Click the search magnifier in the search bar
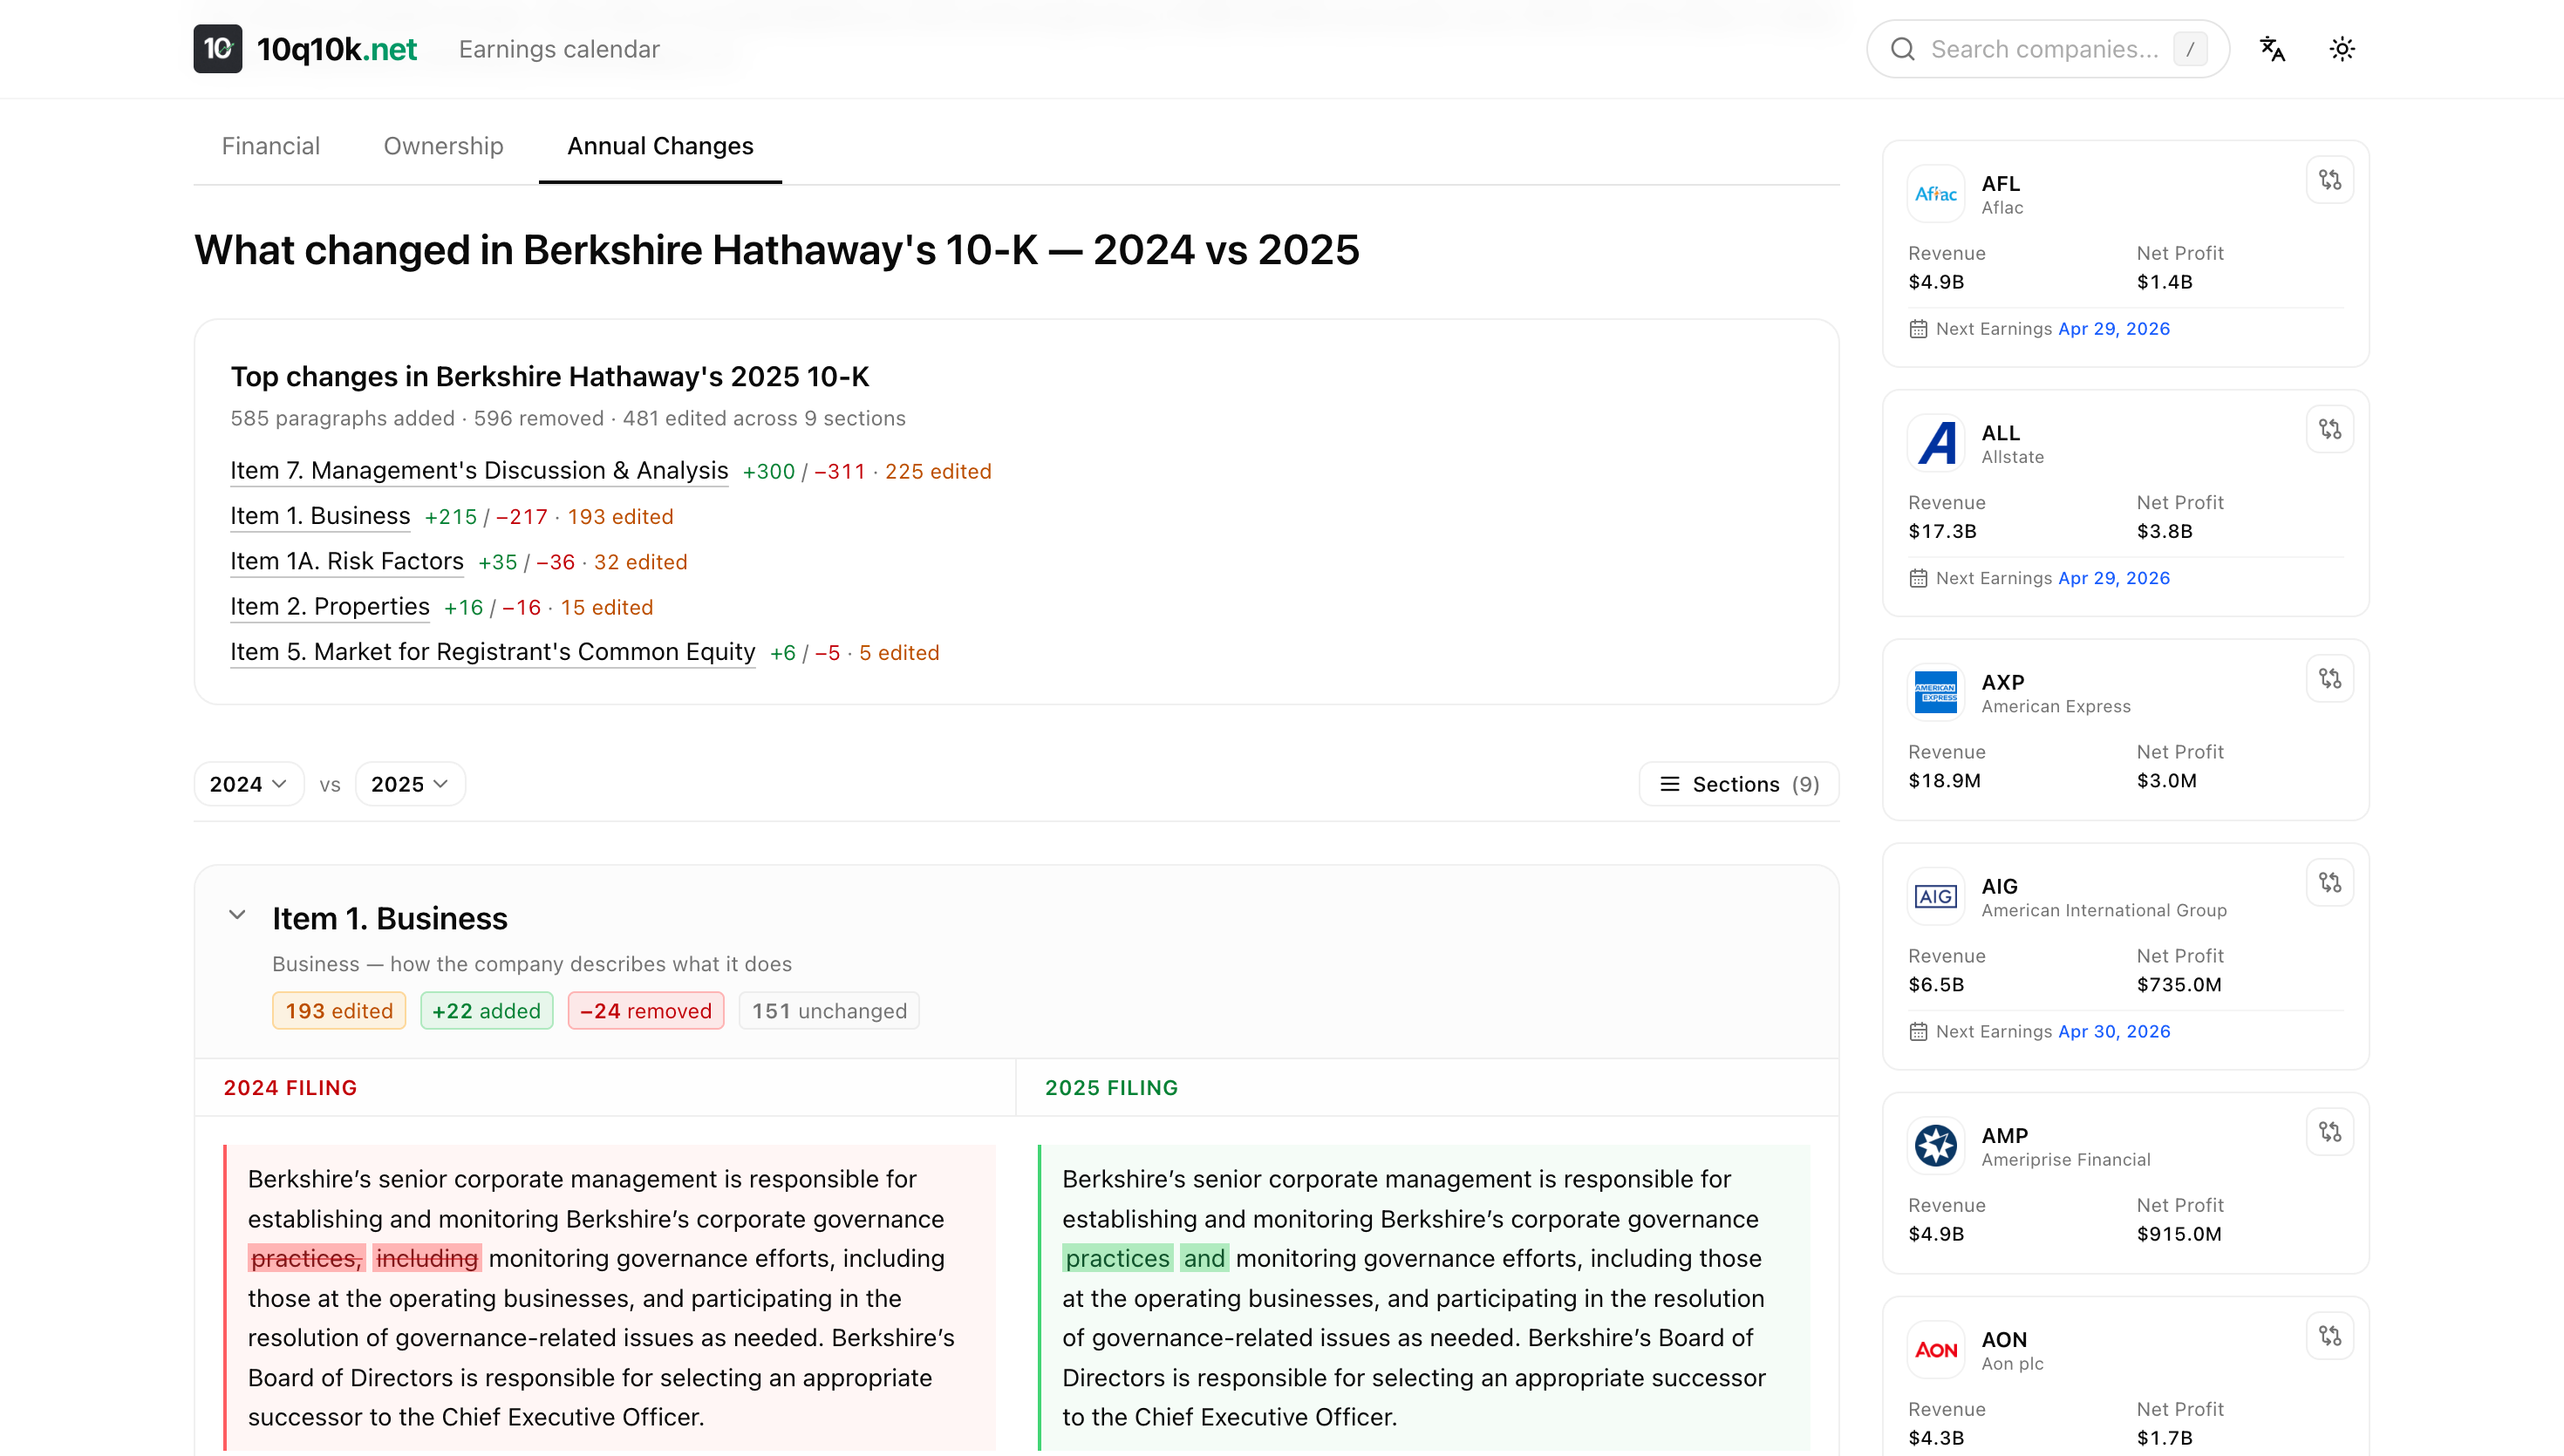Screen dimensions: 2564x1456 click(1903, 48)
